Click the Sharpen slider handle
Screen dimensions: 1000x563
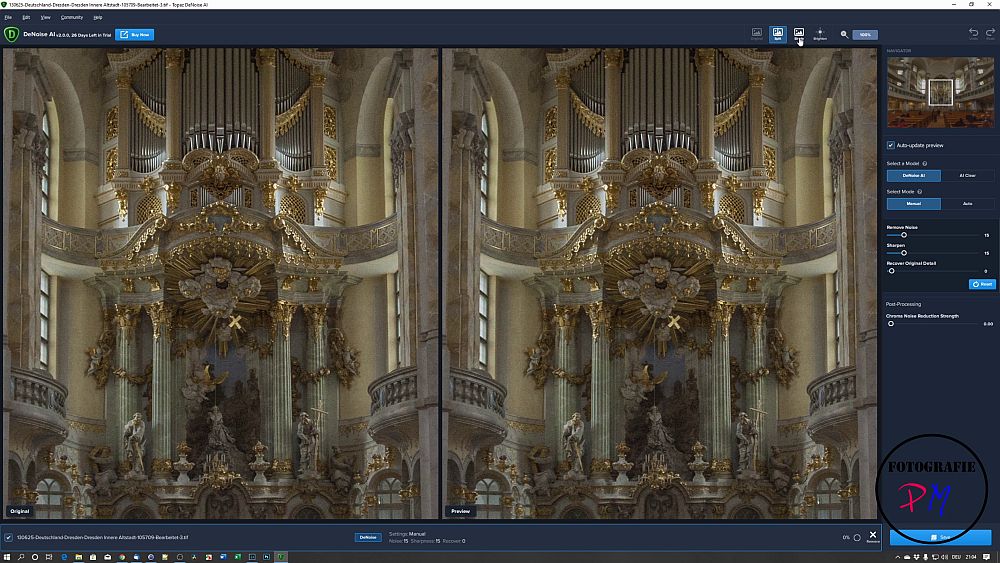(904, 253)
